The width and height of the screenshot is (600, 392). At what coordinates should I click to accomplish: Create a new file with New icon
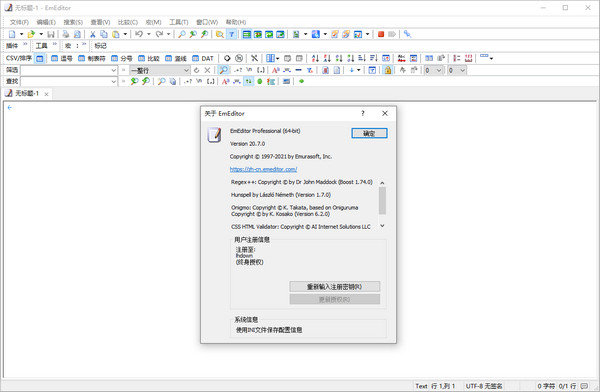click(12, 34)
